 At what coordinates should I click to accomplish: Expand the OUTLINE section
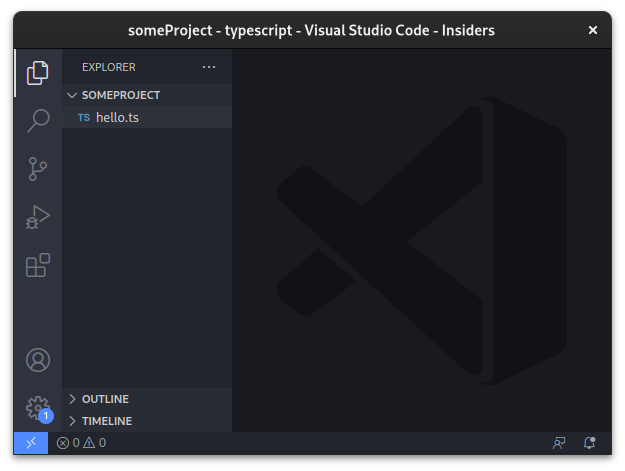[147, 399]
